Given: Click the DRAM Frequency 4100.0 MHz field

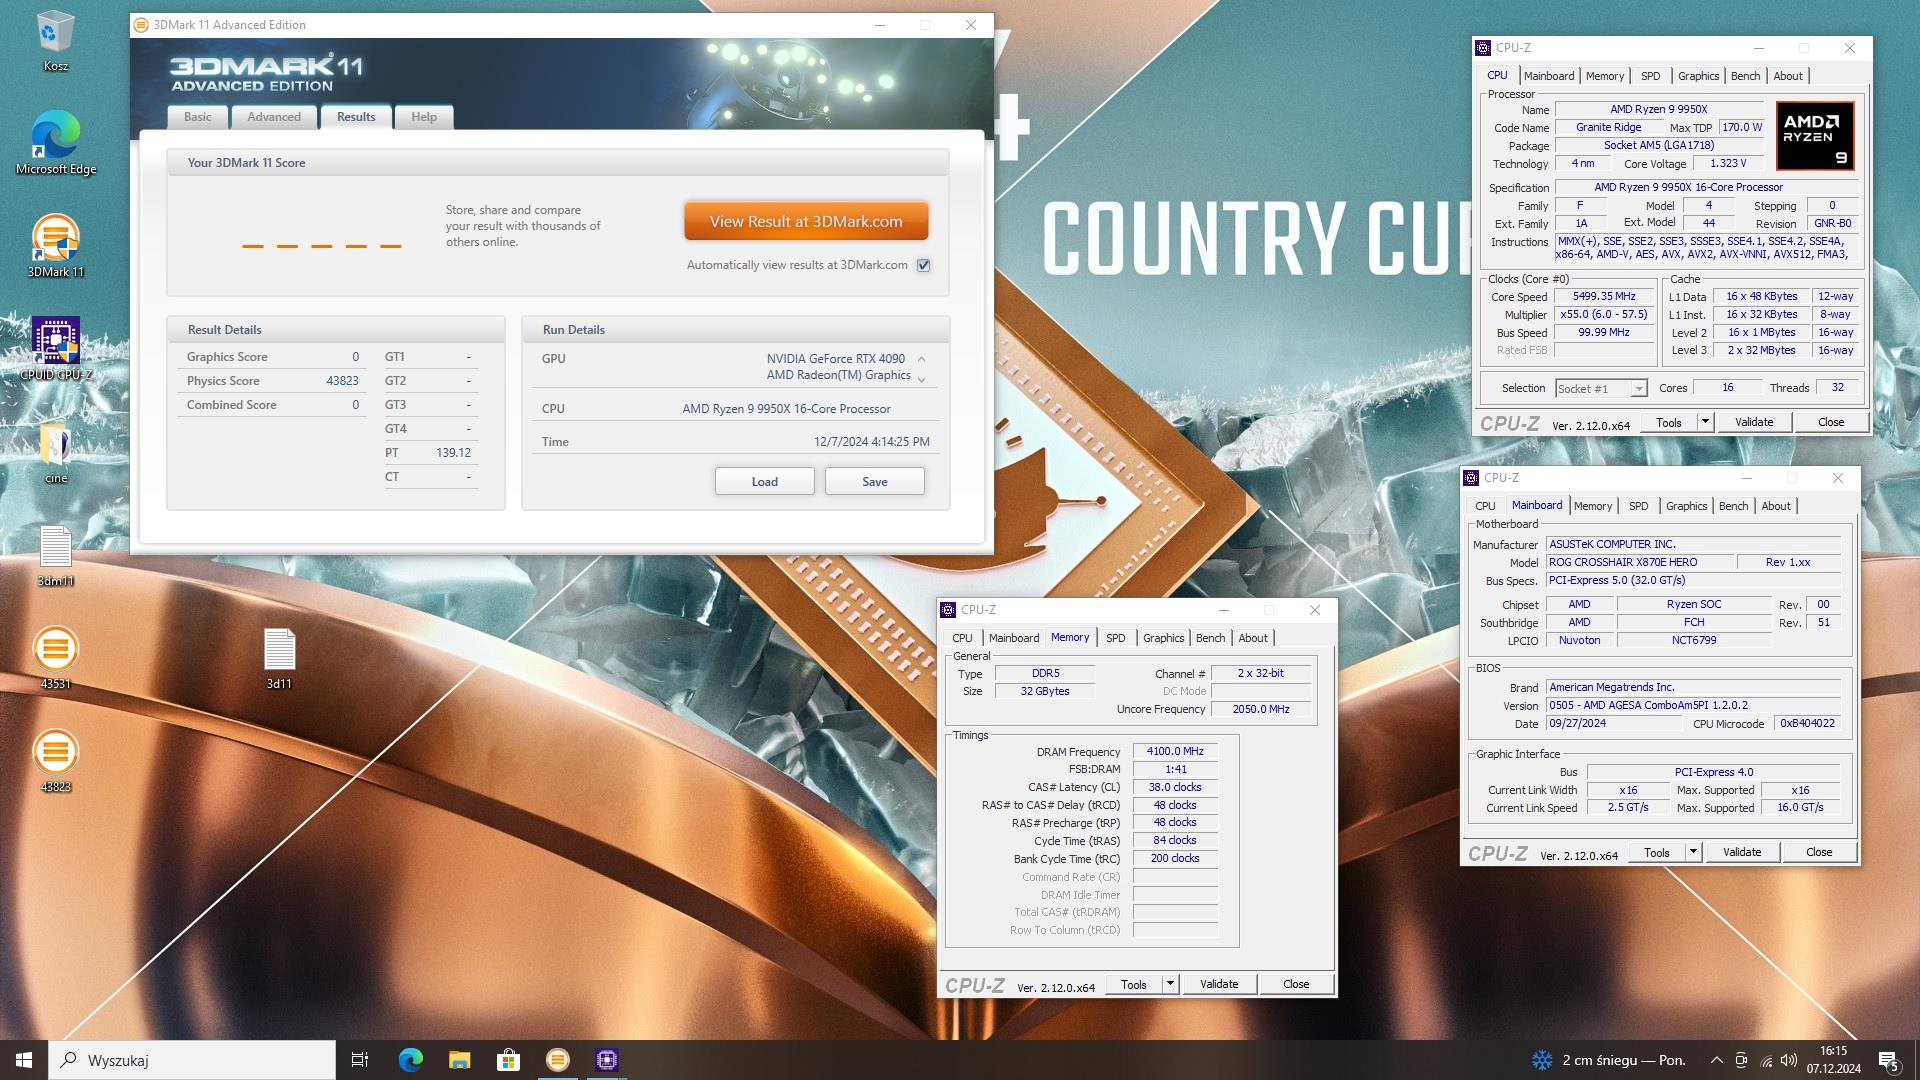Looking at the screenshot, I should pyautogui.click(x=1175, y=751).
